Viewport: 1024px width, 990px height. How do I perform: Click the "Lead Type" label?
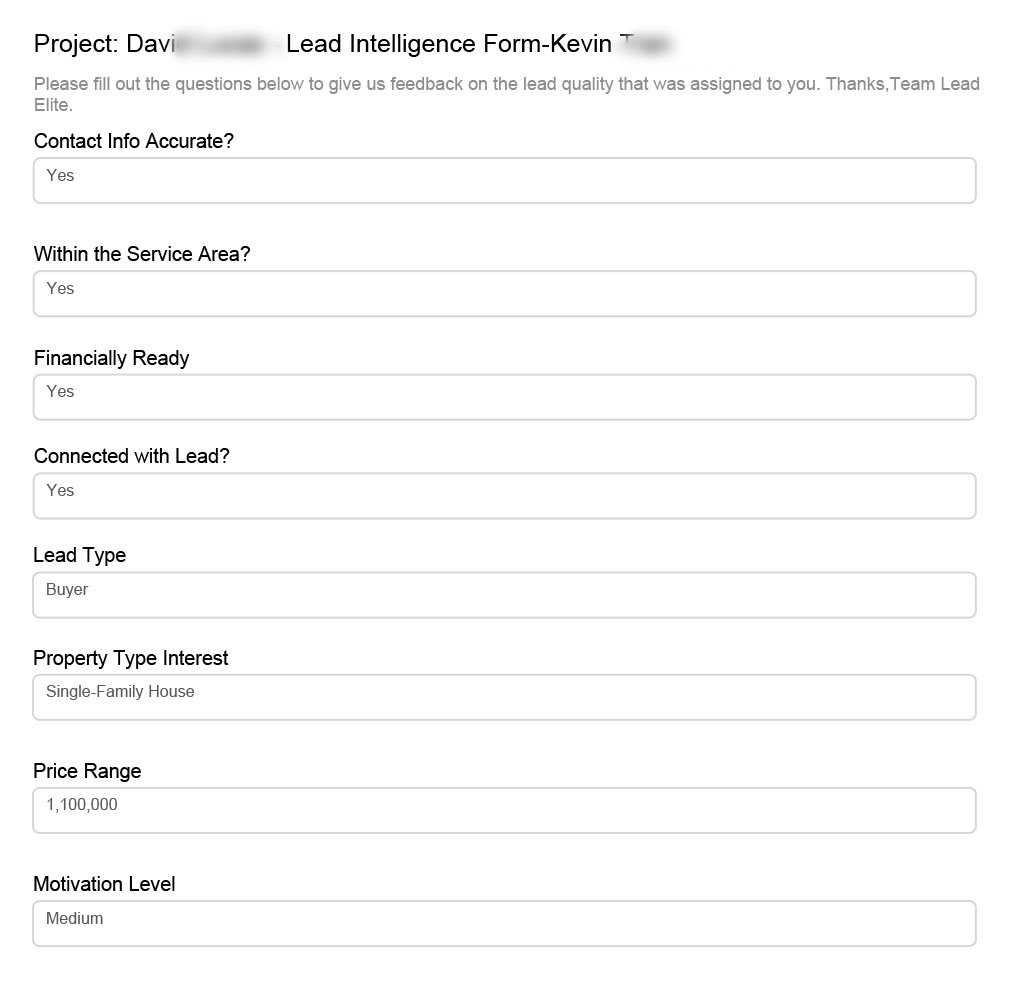(x=79, y=555)
